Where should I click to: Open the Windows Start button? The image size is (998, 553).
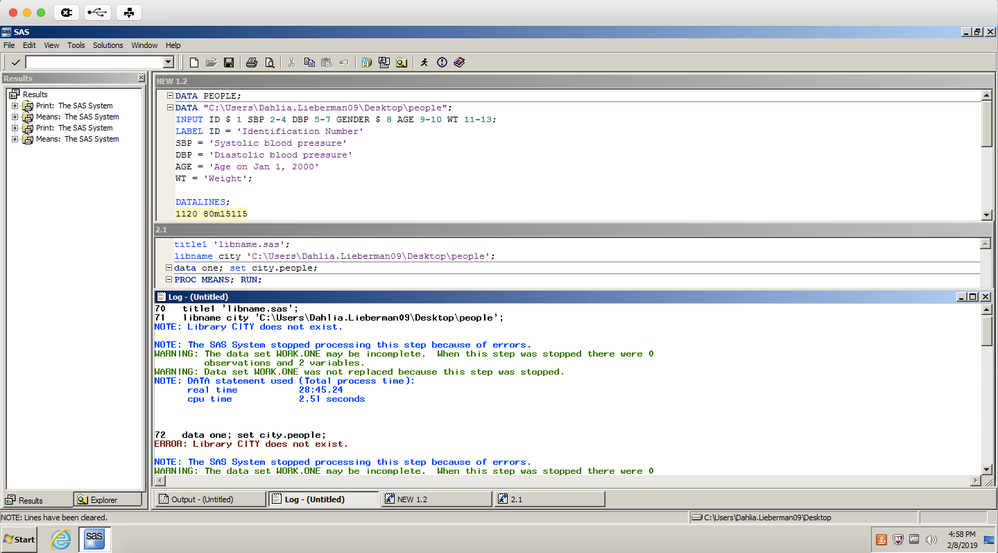(x=19, y=539)
